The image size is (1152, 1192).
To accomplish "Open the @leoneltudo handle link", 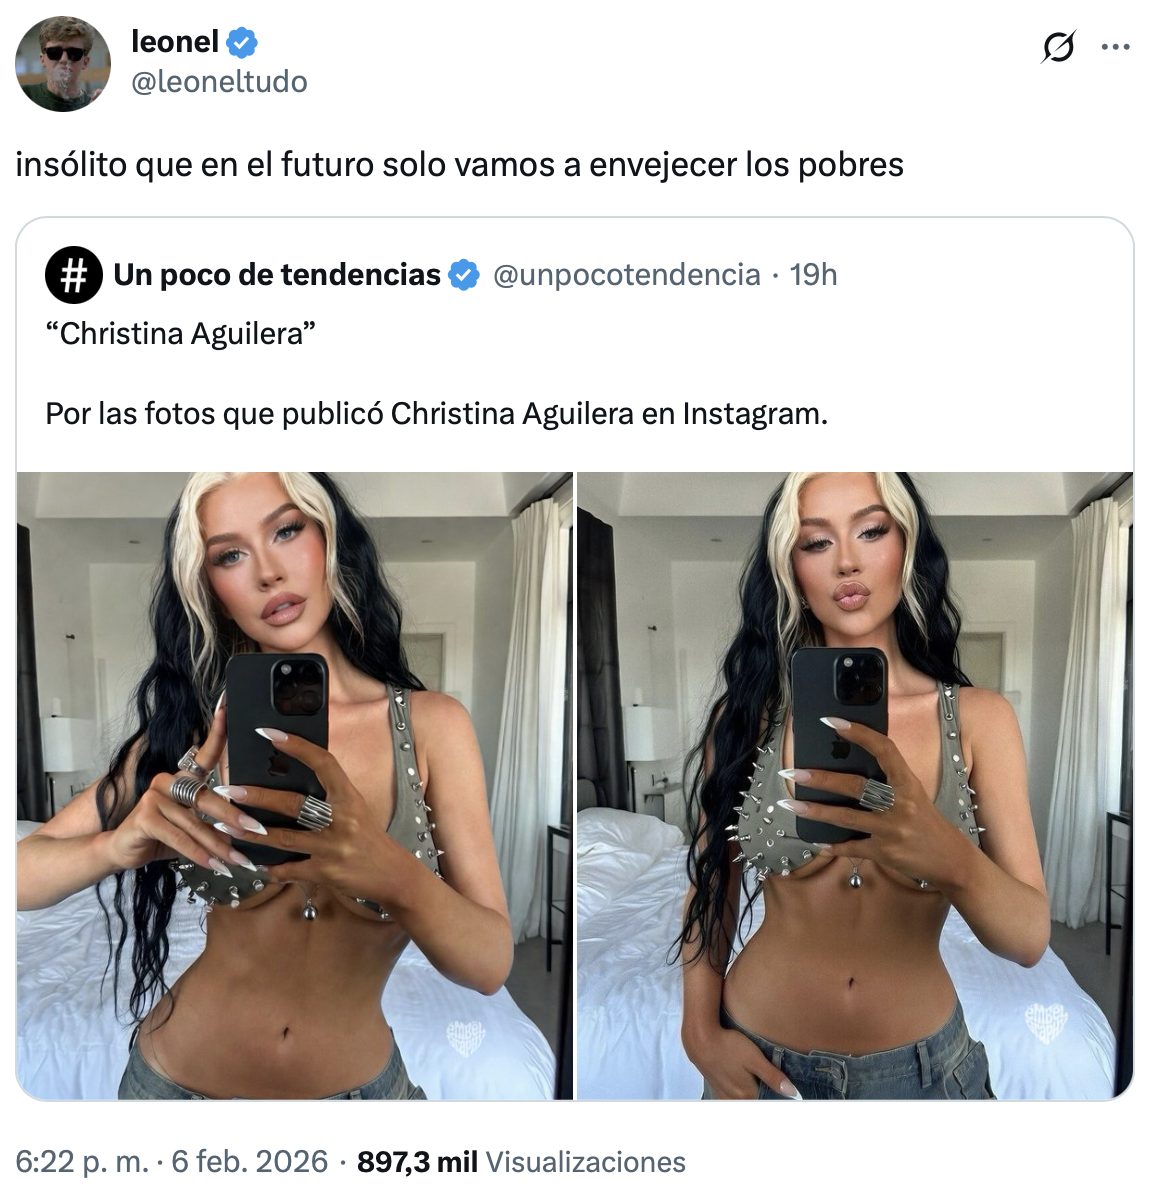I will pos(219,81).
